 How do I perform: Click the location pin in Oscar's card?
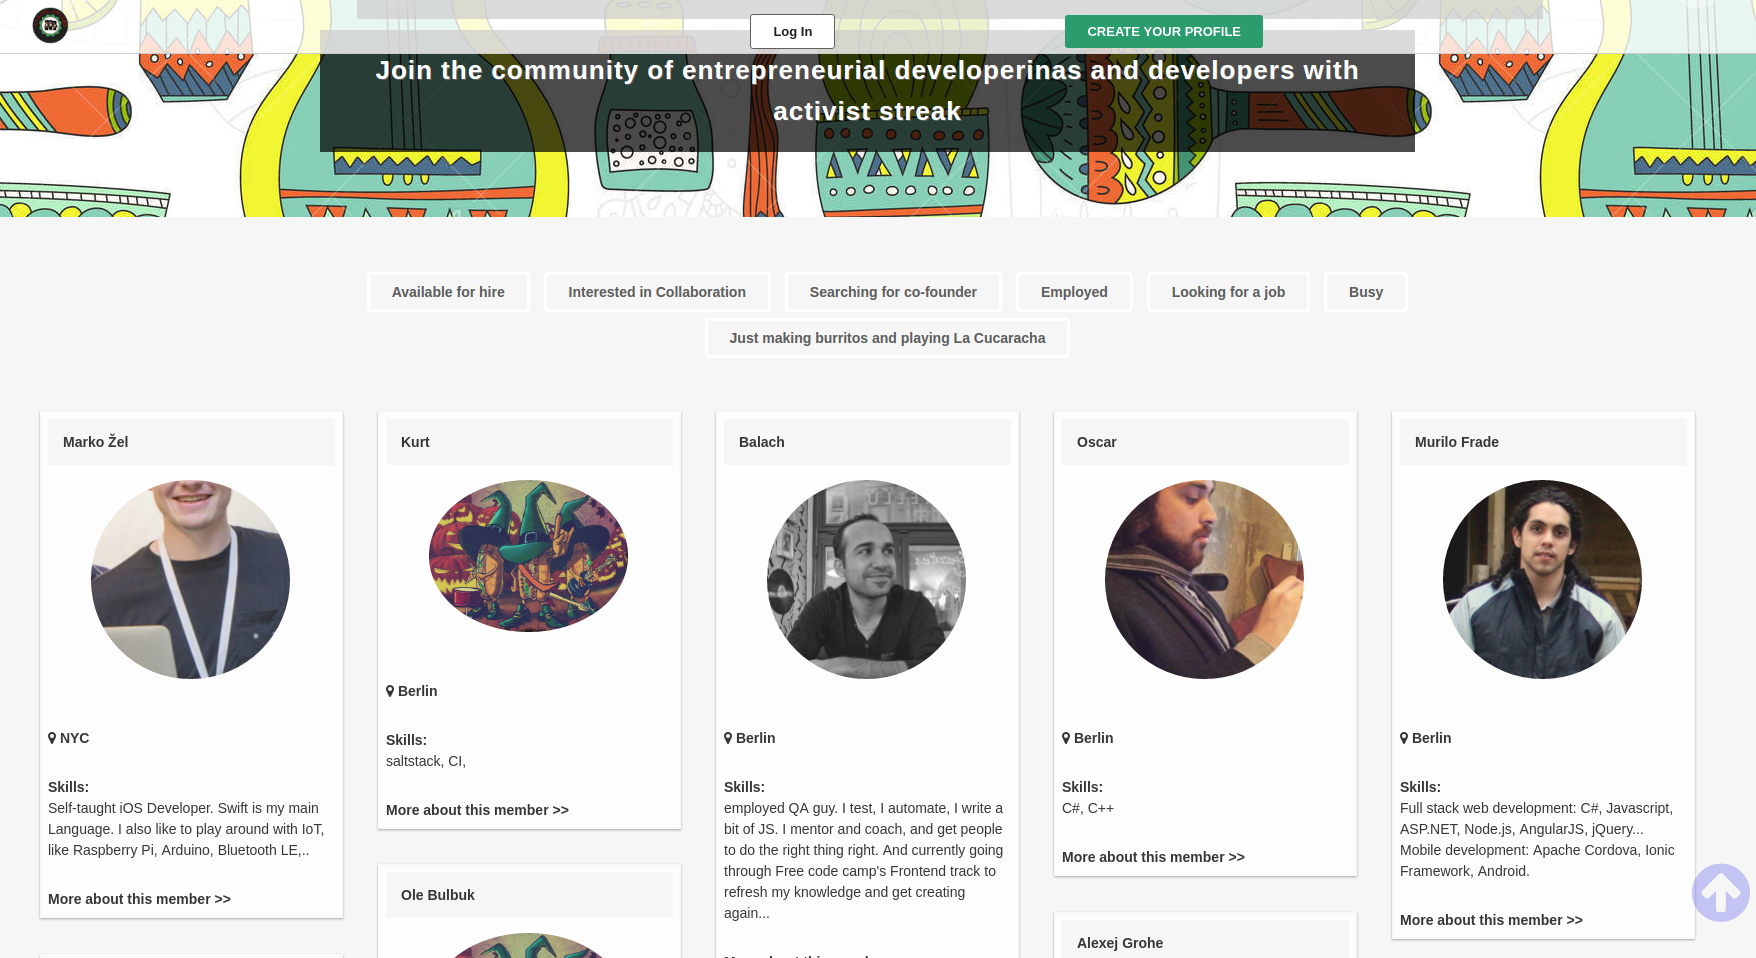(1066, 738)
